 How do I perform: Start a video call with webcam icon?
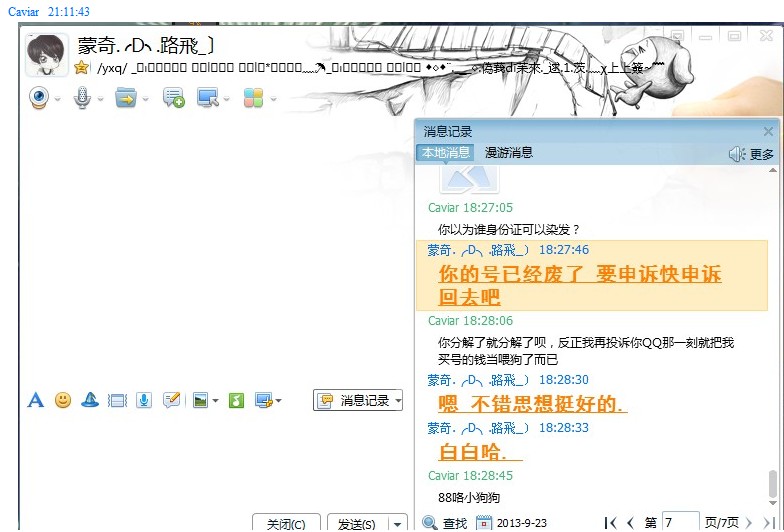[x=39, y=98]
